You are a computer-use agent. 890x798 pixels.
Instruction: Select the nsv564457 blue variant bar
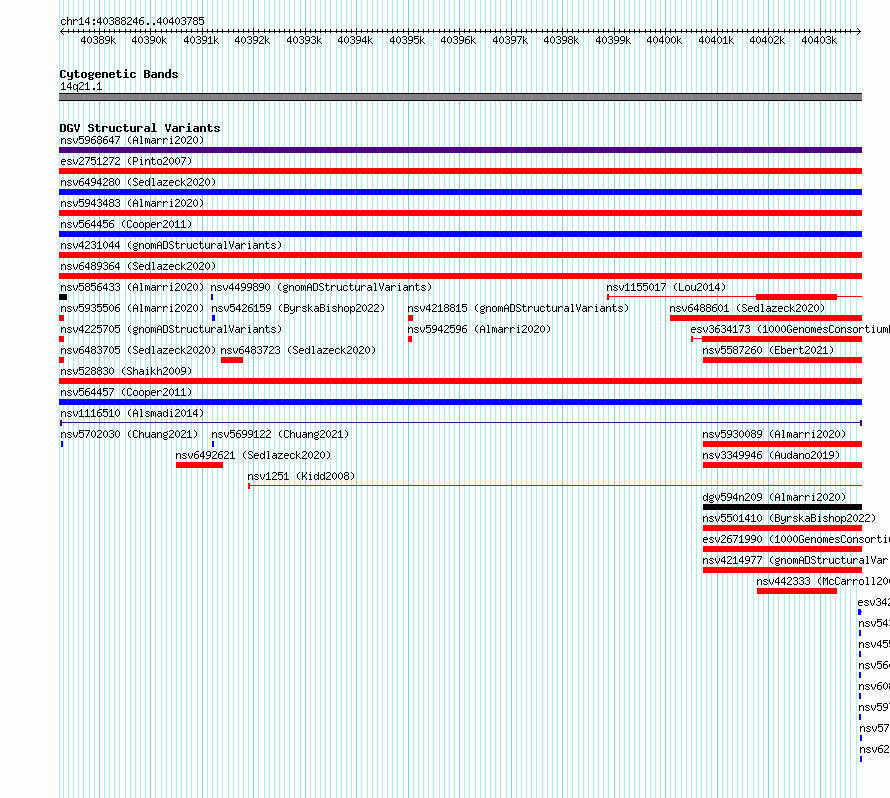click(x=460, y=402)
